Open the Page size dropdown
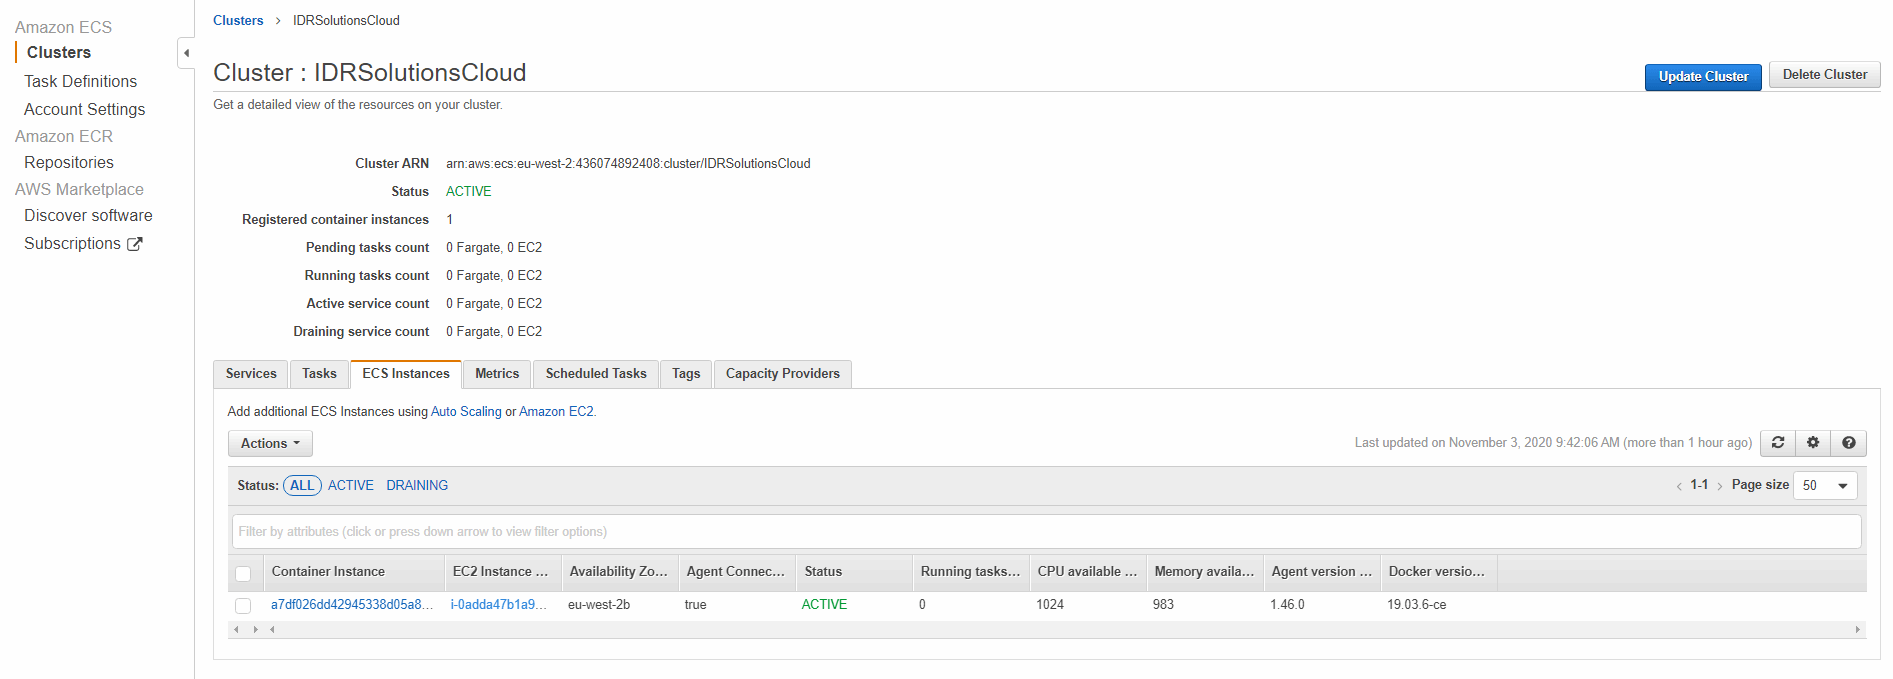Viewport: 1893px width, 679px height. point(1825,485)
